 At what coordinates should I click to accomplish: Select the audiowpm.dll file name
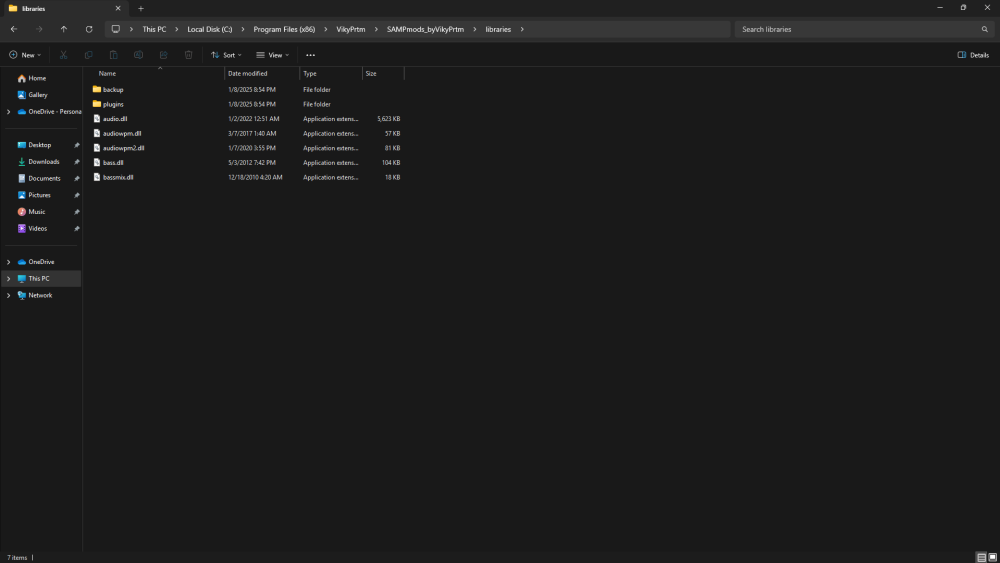pyautogui.click(x=122, y=133)
